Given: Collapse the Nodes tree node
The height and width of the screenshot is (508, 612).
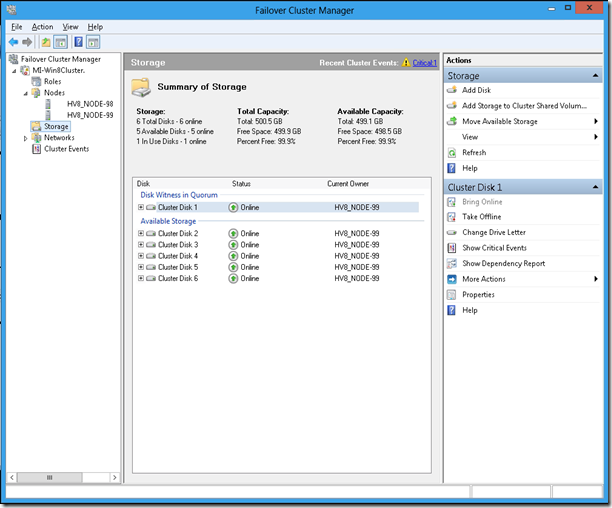Looking at the screenshot, I should point(25,93).
